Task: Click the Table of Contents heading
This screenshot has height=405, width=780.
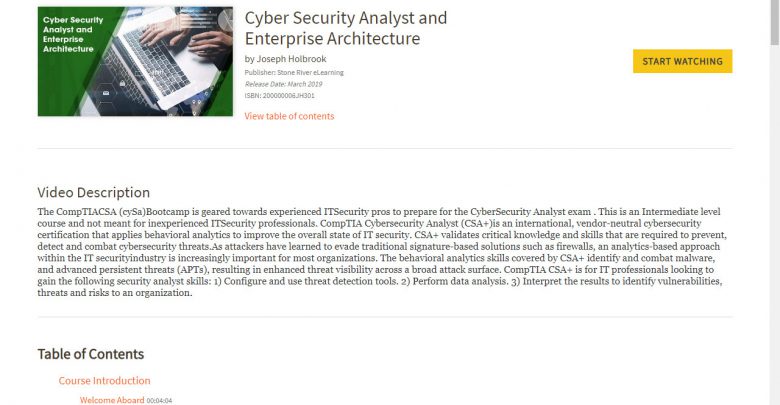Action: [x=91, y=354]
